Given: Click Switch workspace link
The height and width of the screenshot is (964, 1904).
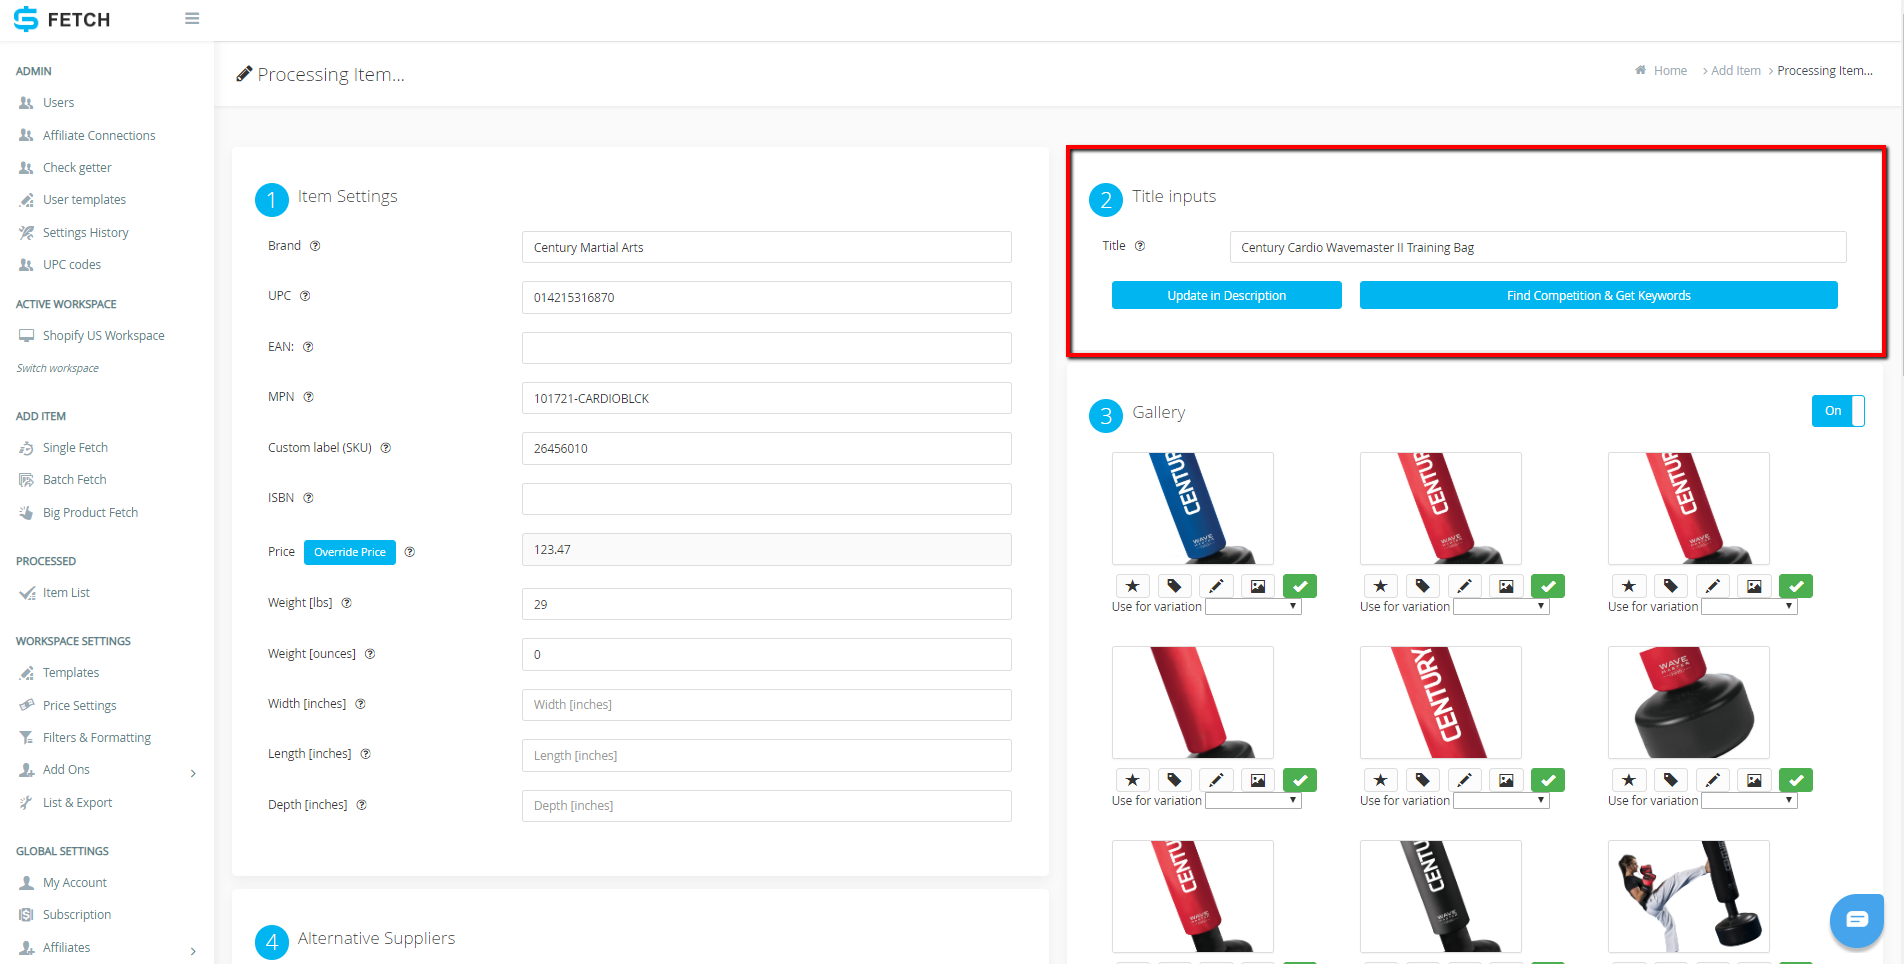Looking at the screenshot, I should 57,368.
